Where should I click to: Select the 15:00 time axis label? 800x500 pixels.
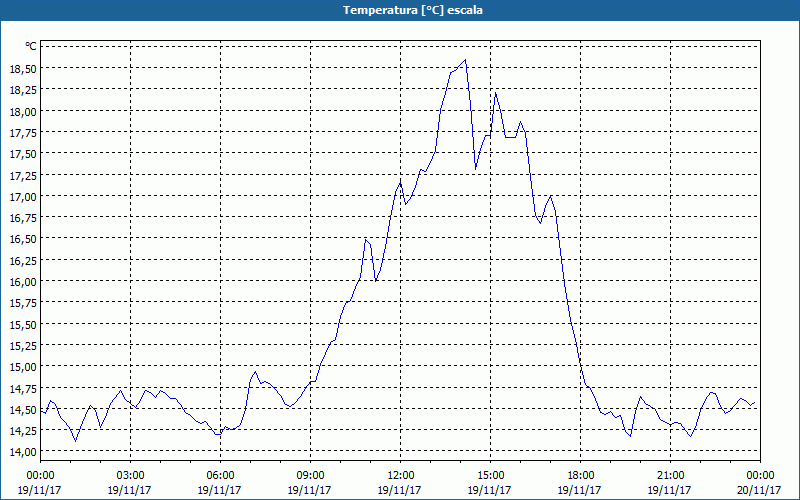490,475
